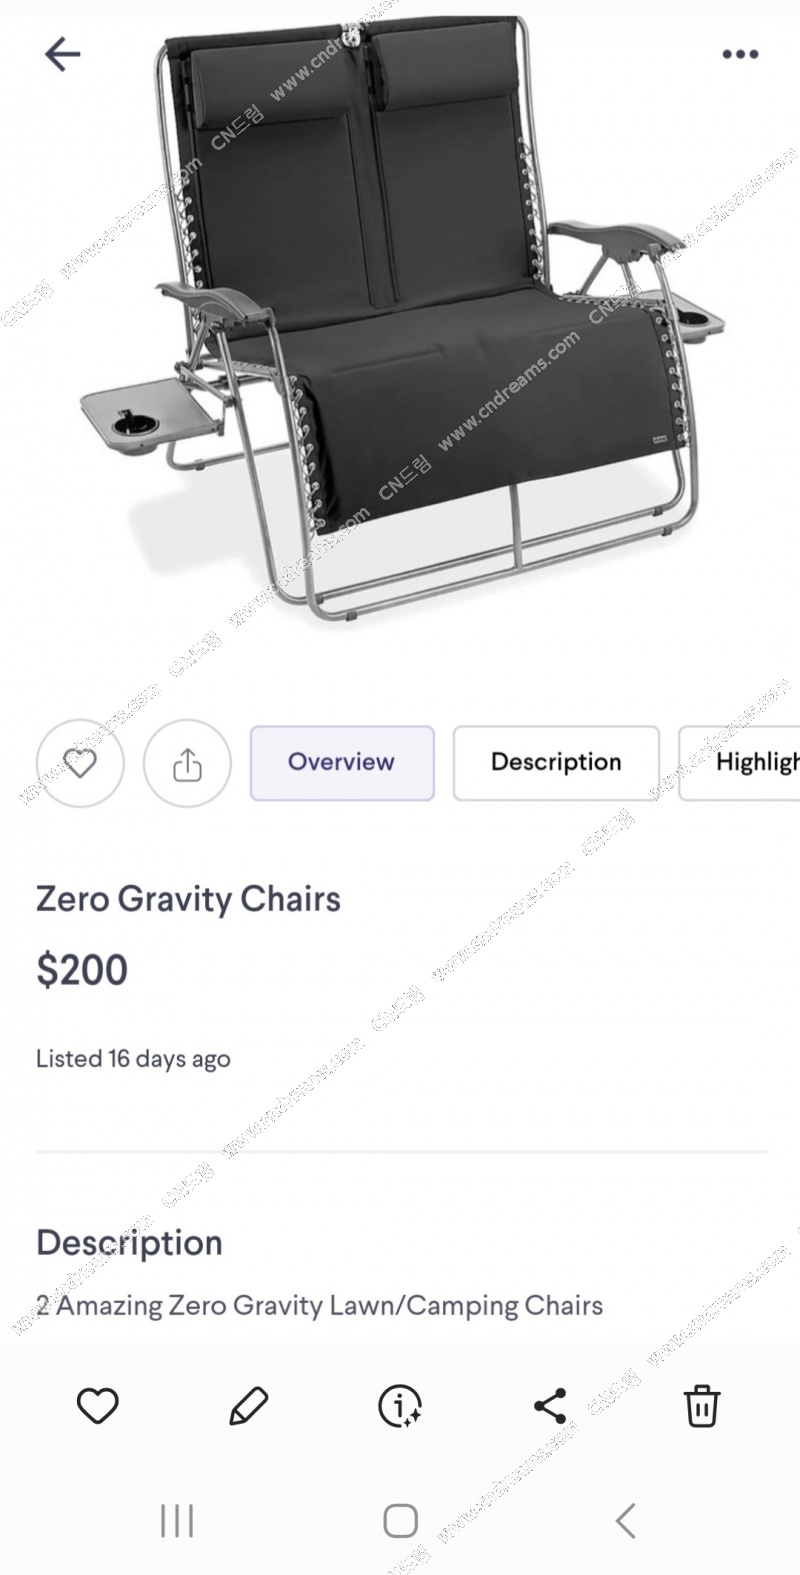Switch to the Description tab
This screenshot has width=800, height=1575.
tap(556, 763)
